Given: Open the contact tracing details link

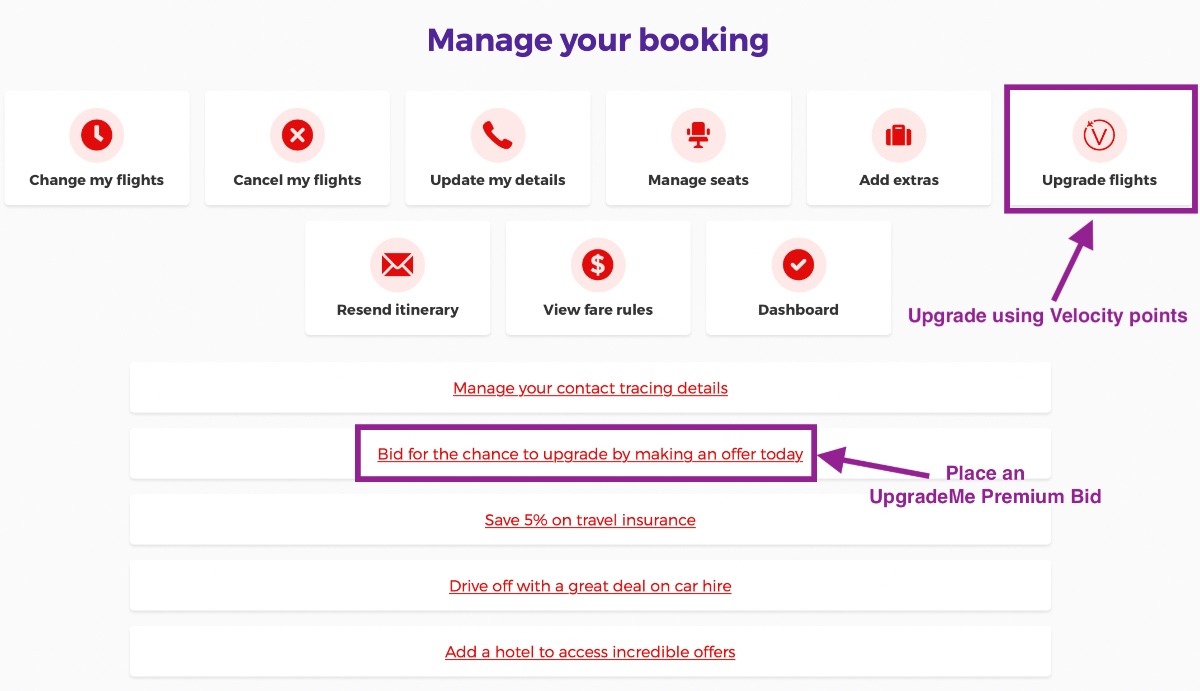Looking at the screenshot, I should pos(590,388).
